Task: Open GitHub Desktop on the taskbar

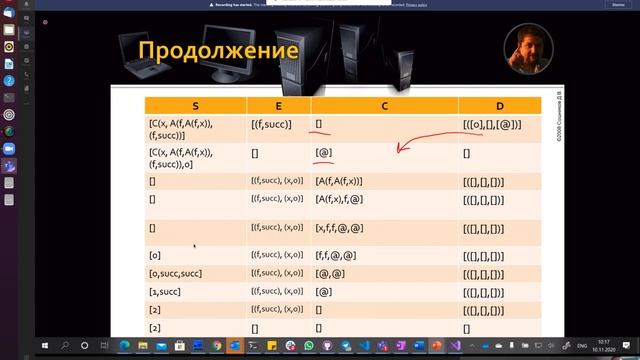Action: [x=327, y=346]
